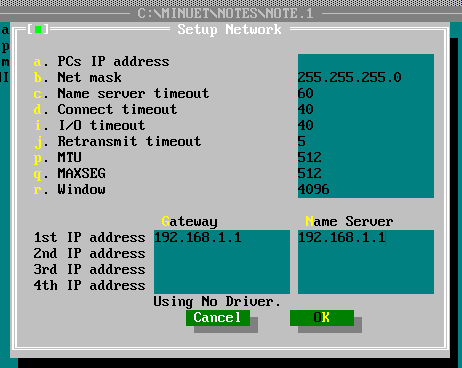Select the 3rd Name Server IP field
The image size is (462, 368).
tap(366, 270)
